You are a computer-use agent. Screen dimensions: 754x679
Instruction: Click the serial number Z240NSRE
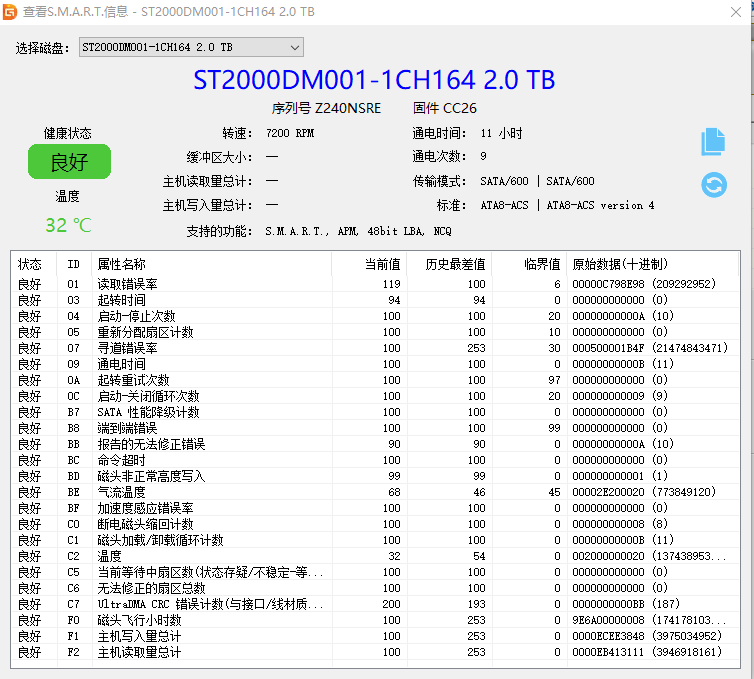[348, 108]
